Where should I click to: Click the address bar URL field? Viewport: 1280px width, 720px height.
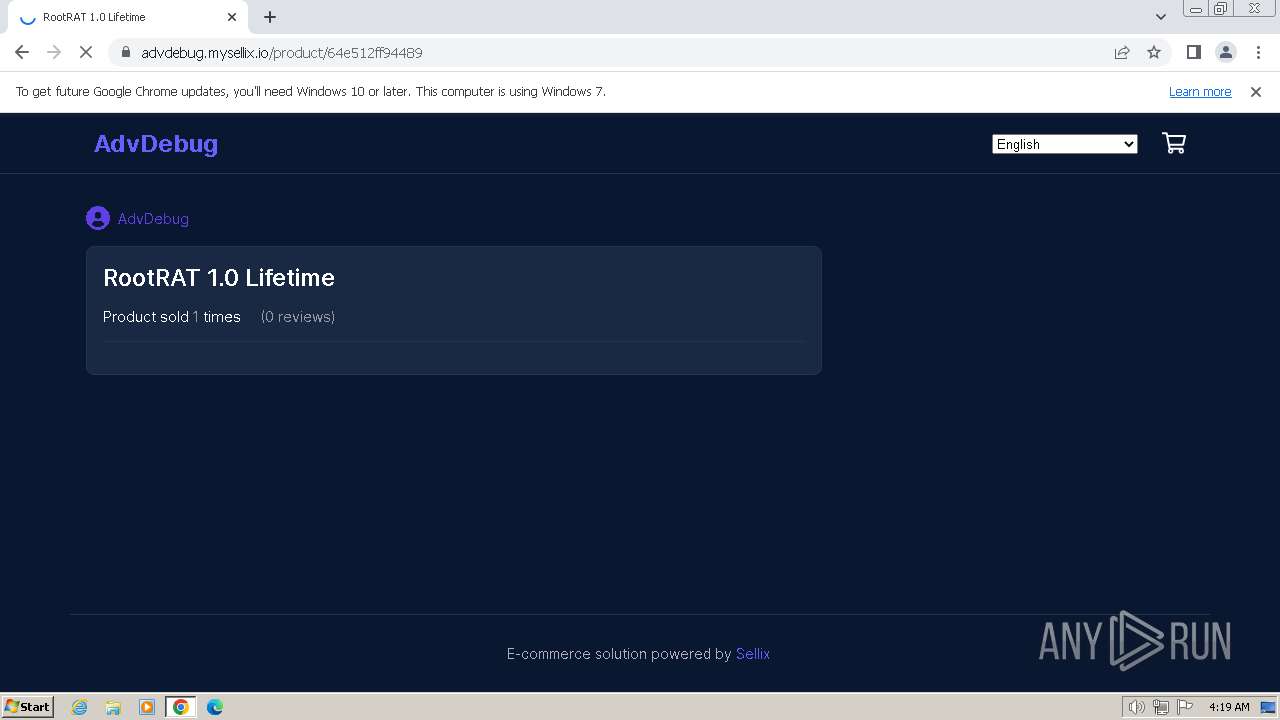coord(620,52)
